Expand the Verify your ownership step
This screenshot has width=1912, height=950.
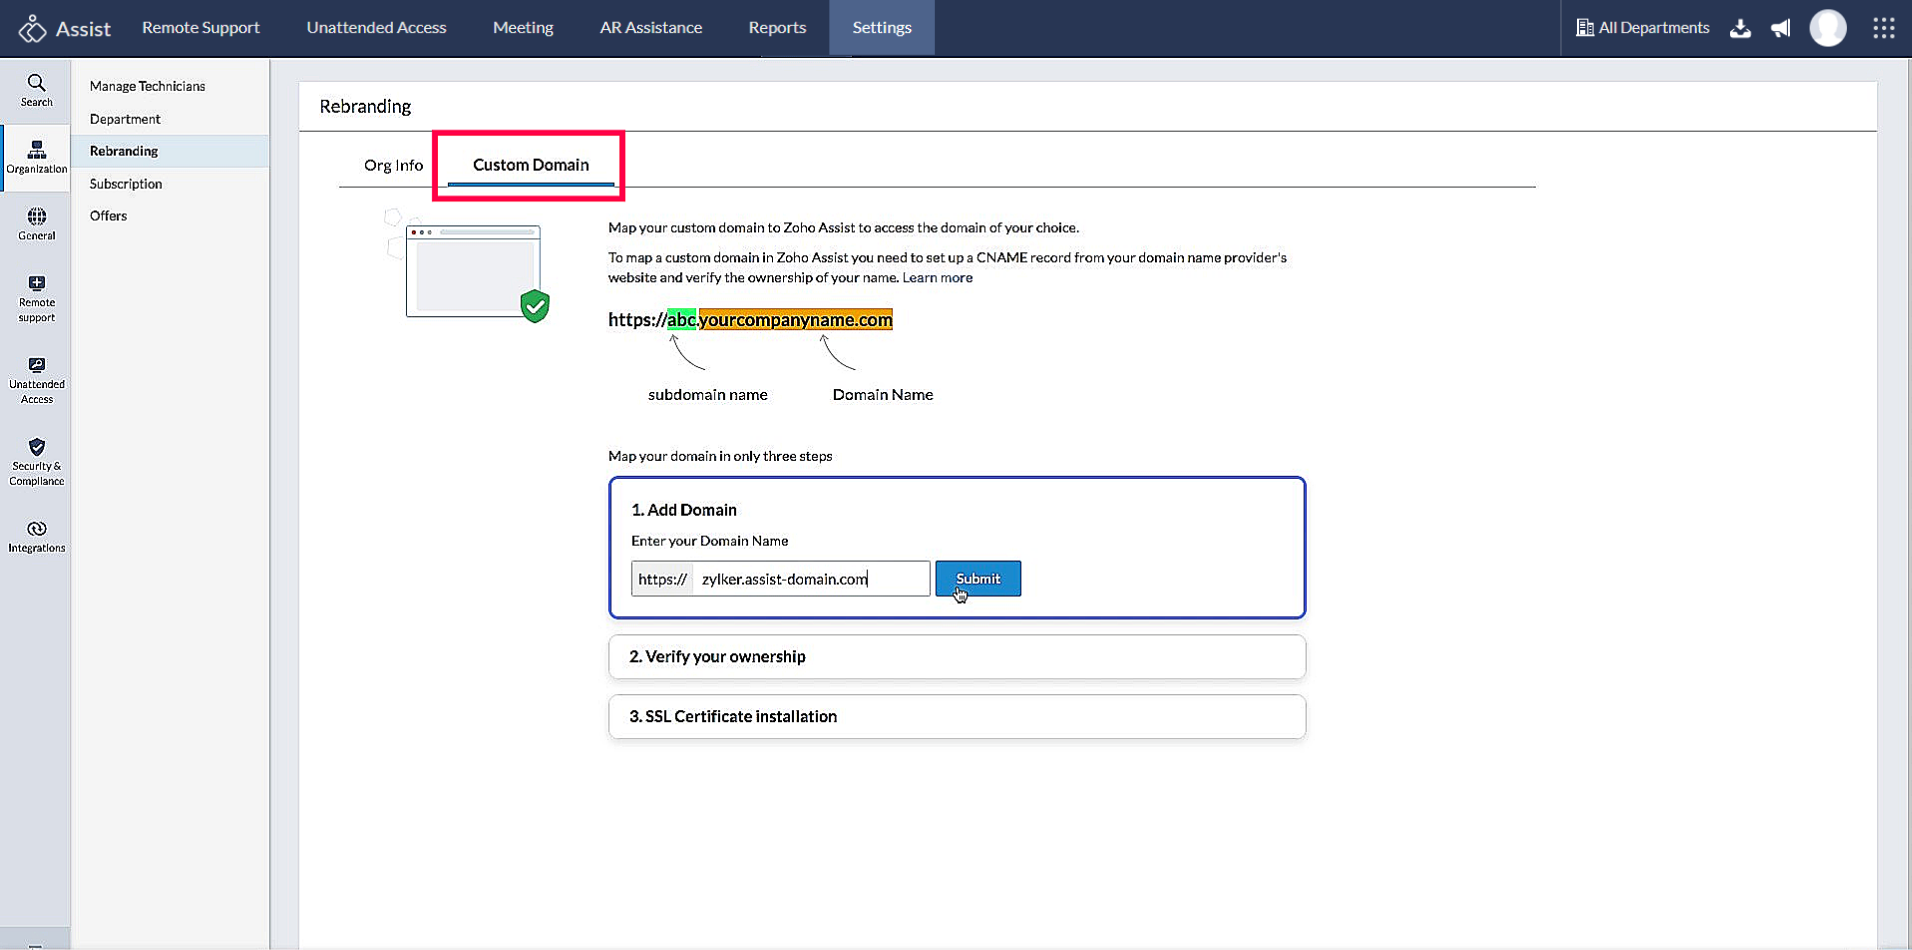tap(956, 657)
